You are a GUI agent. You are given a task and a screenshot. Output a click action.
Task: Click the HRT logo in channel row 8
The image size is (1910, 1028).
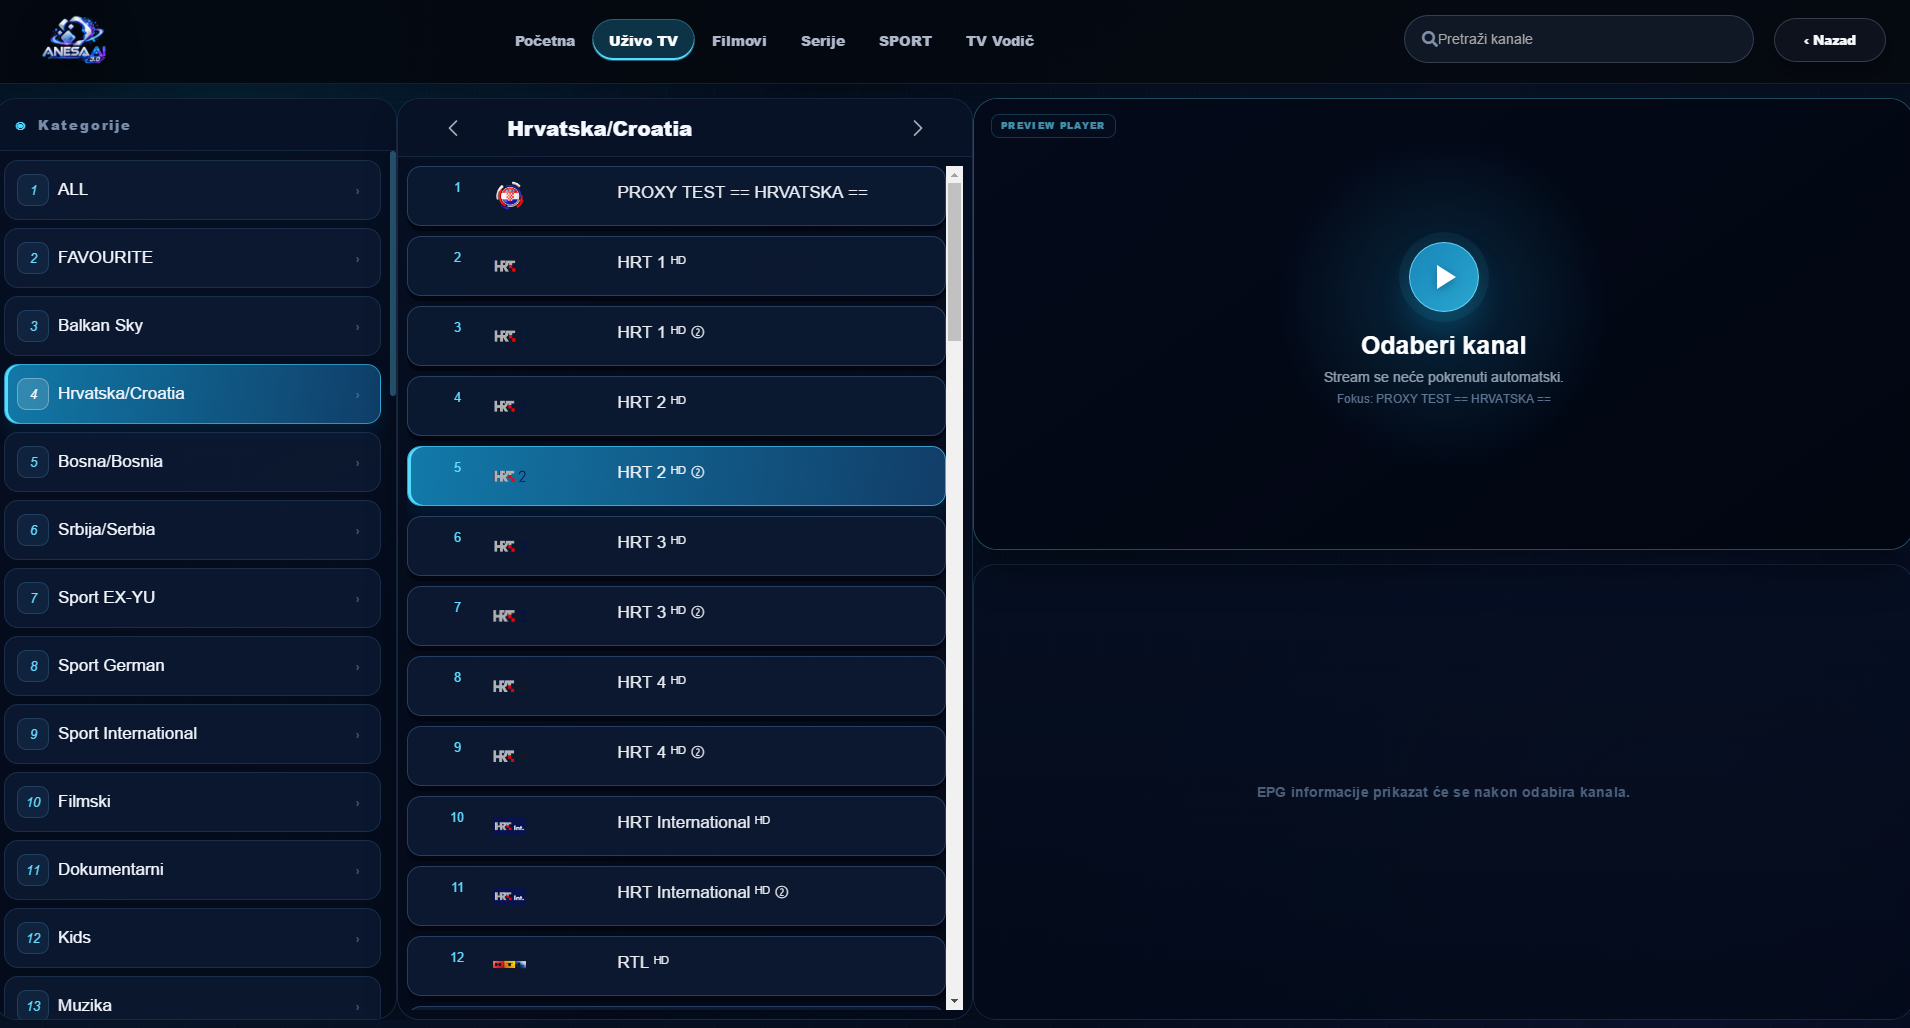coord(505,686)
